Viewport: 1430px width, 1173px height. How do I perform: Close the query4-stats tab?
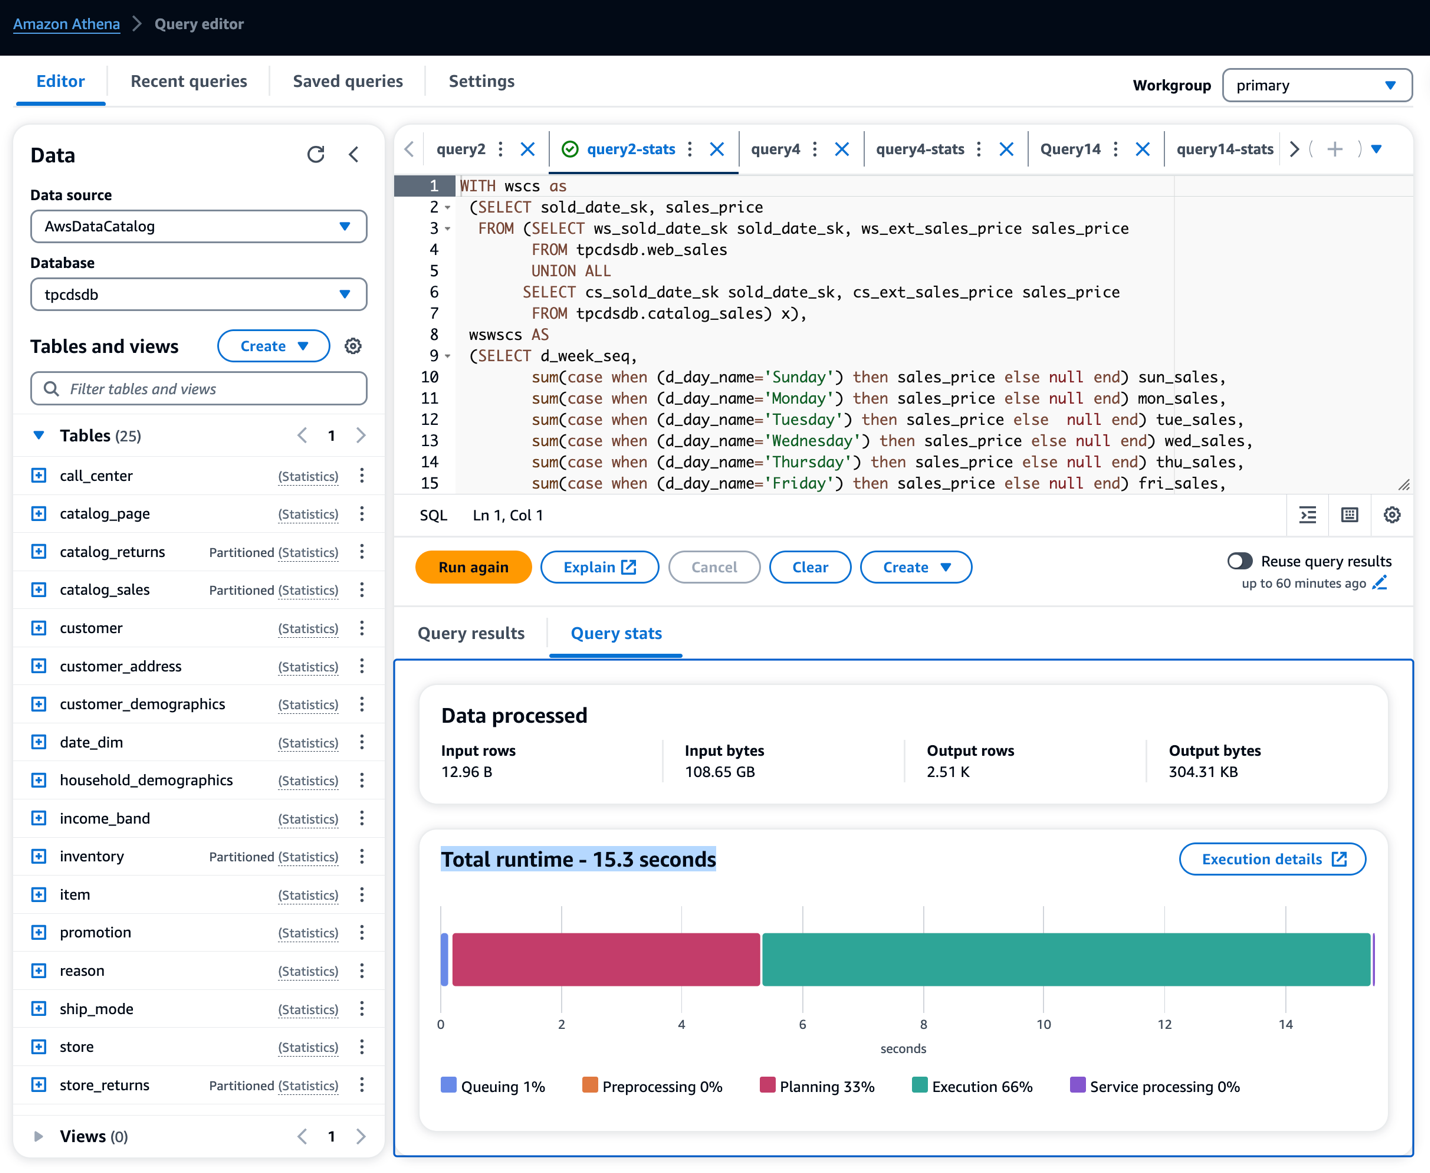1006,149
